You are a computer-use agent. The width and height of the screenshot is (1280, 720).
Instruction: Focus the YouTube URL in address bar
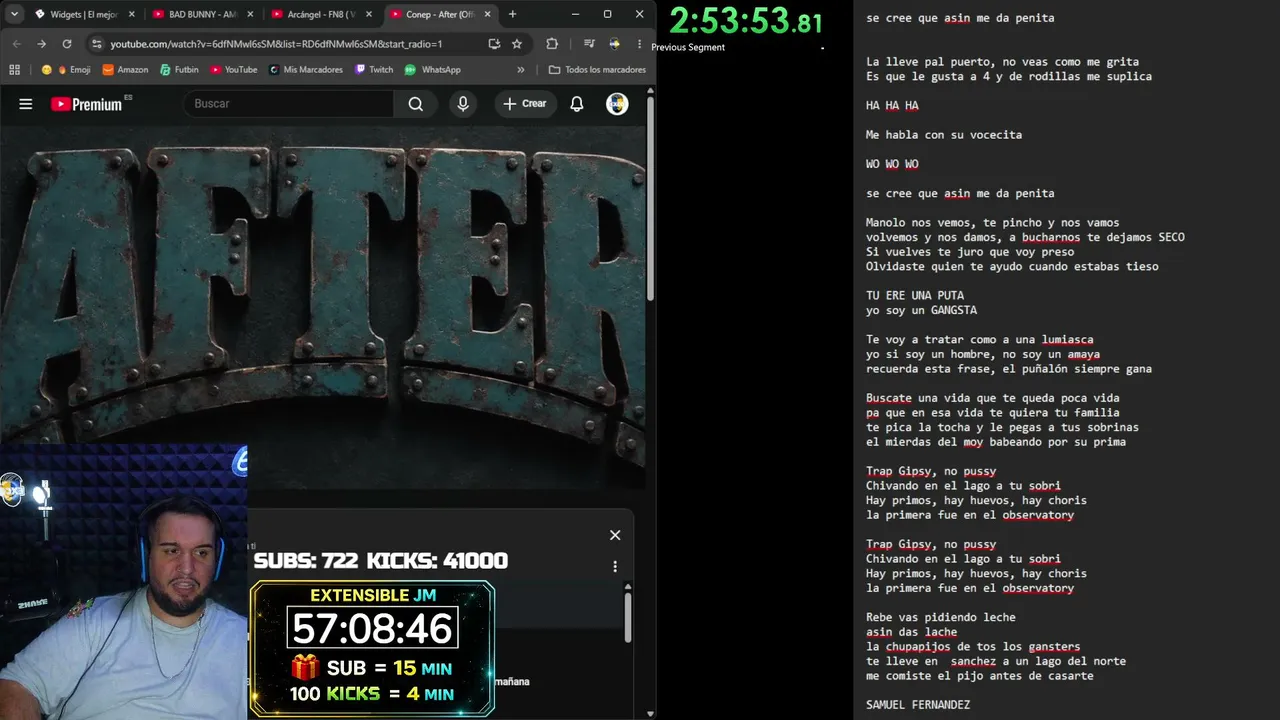pyautogui.click(x=276, y=44)
